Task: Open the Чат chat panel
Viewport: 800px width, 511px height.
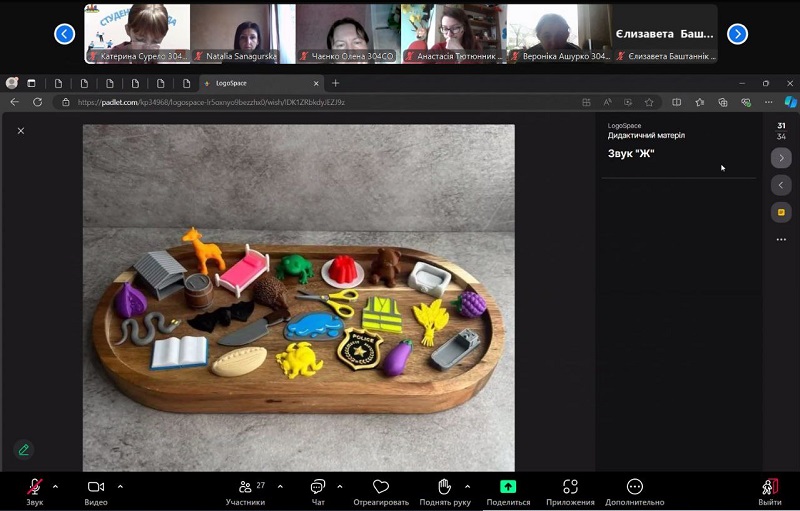Action: [x=318, y=492]
